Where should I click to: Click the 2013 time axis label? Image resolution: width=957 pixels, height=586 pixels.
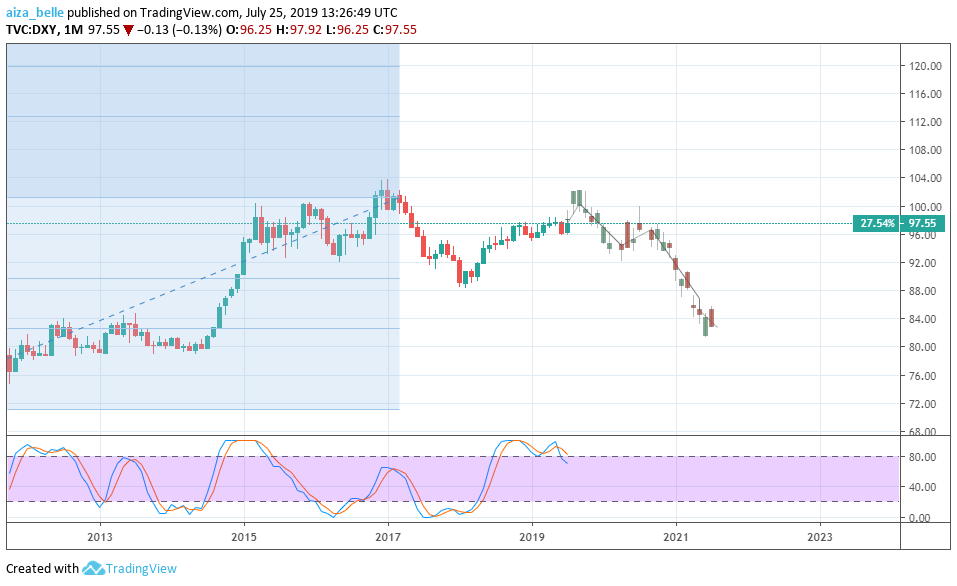(x=100, y=537)
